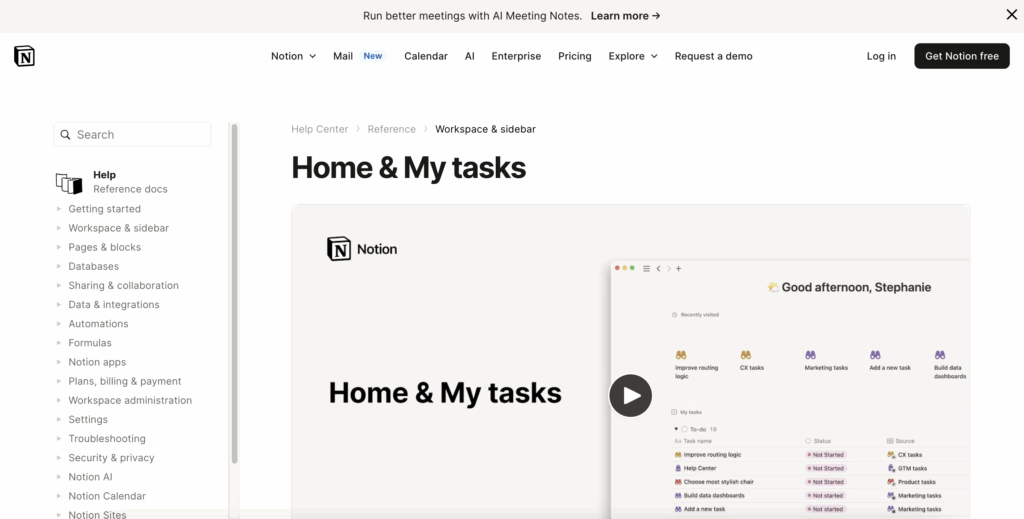Play the Home & My tasks video

point(630,396)
